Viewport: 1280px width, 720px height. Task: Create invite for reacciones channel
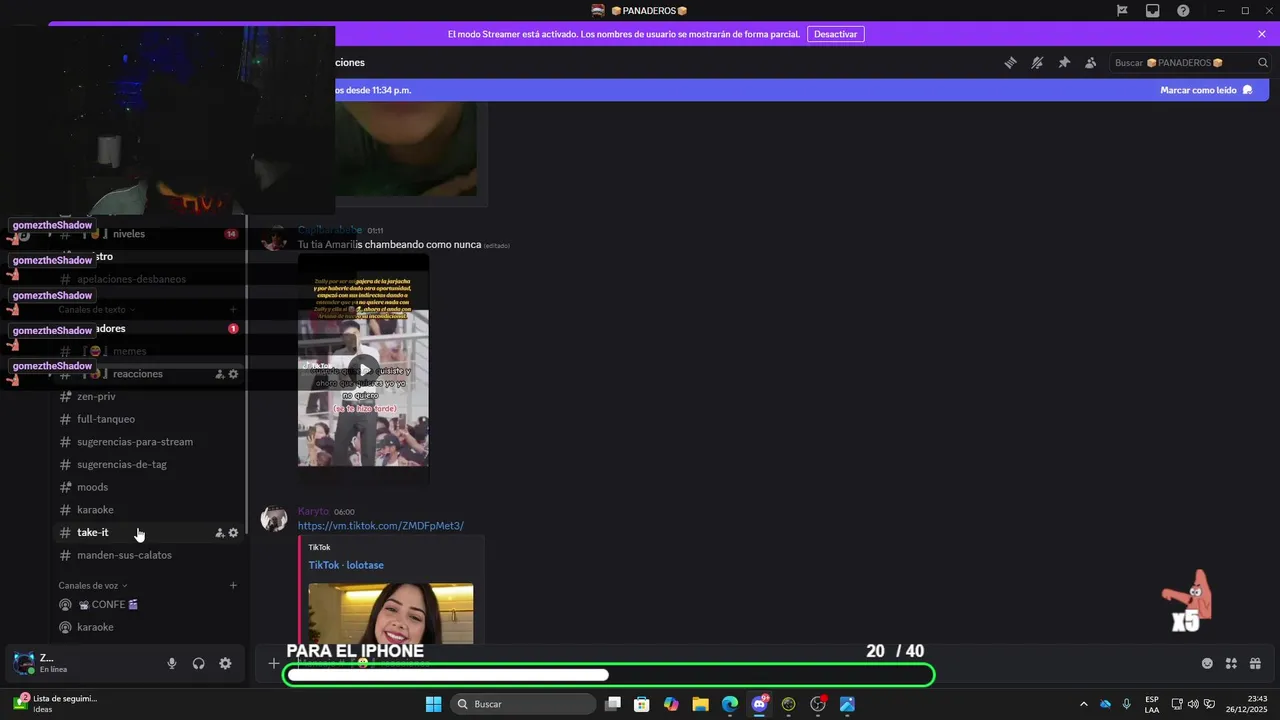(x=220, y=374)
